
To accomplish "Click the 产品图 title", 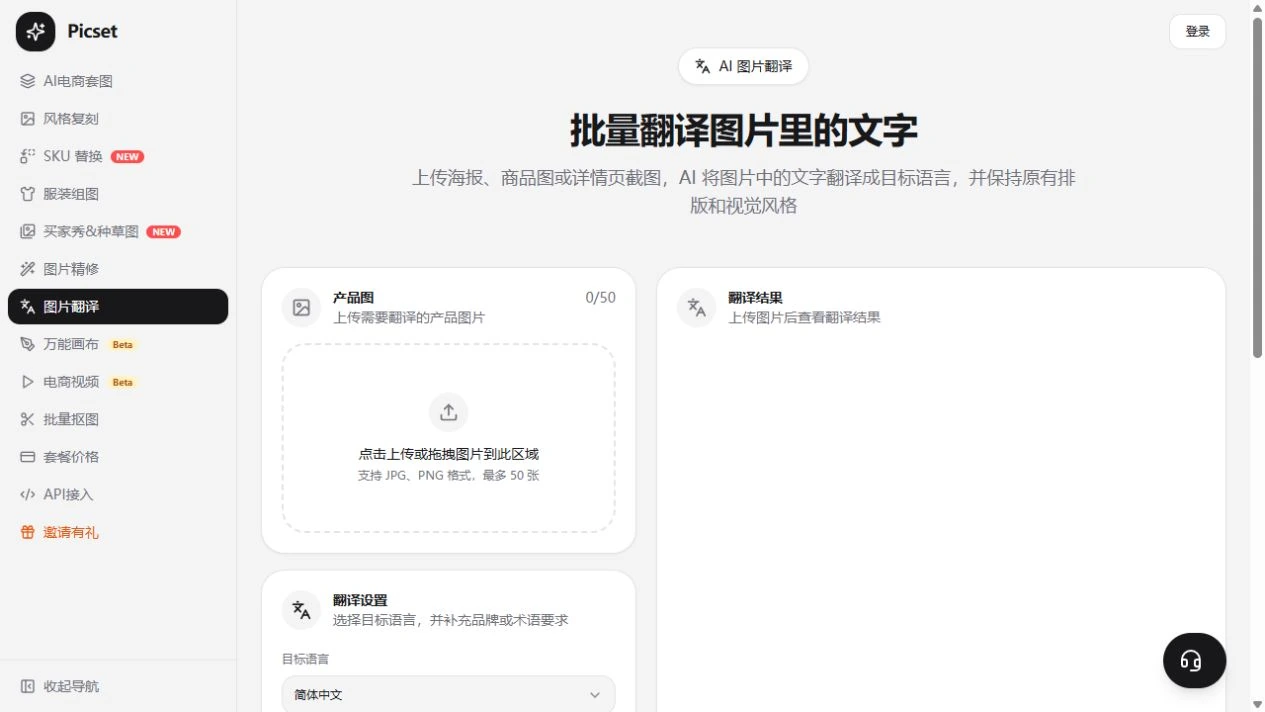I will point(353,298).
